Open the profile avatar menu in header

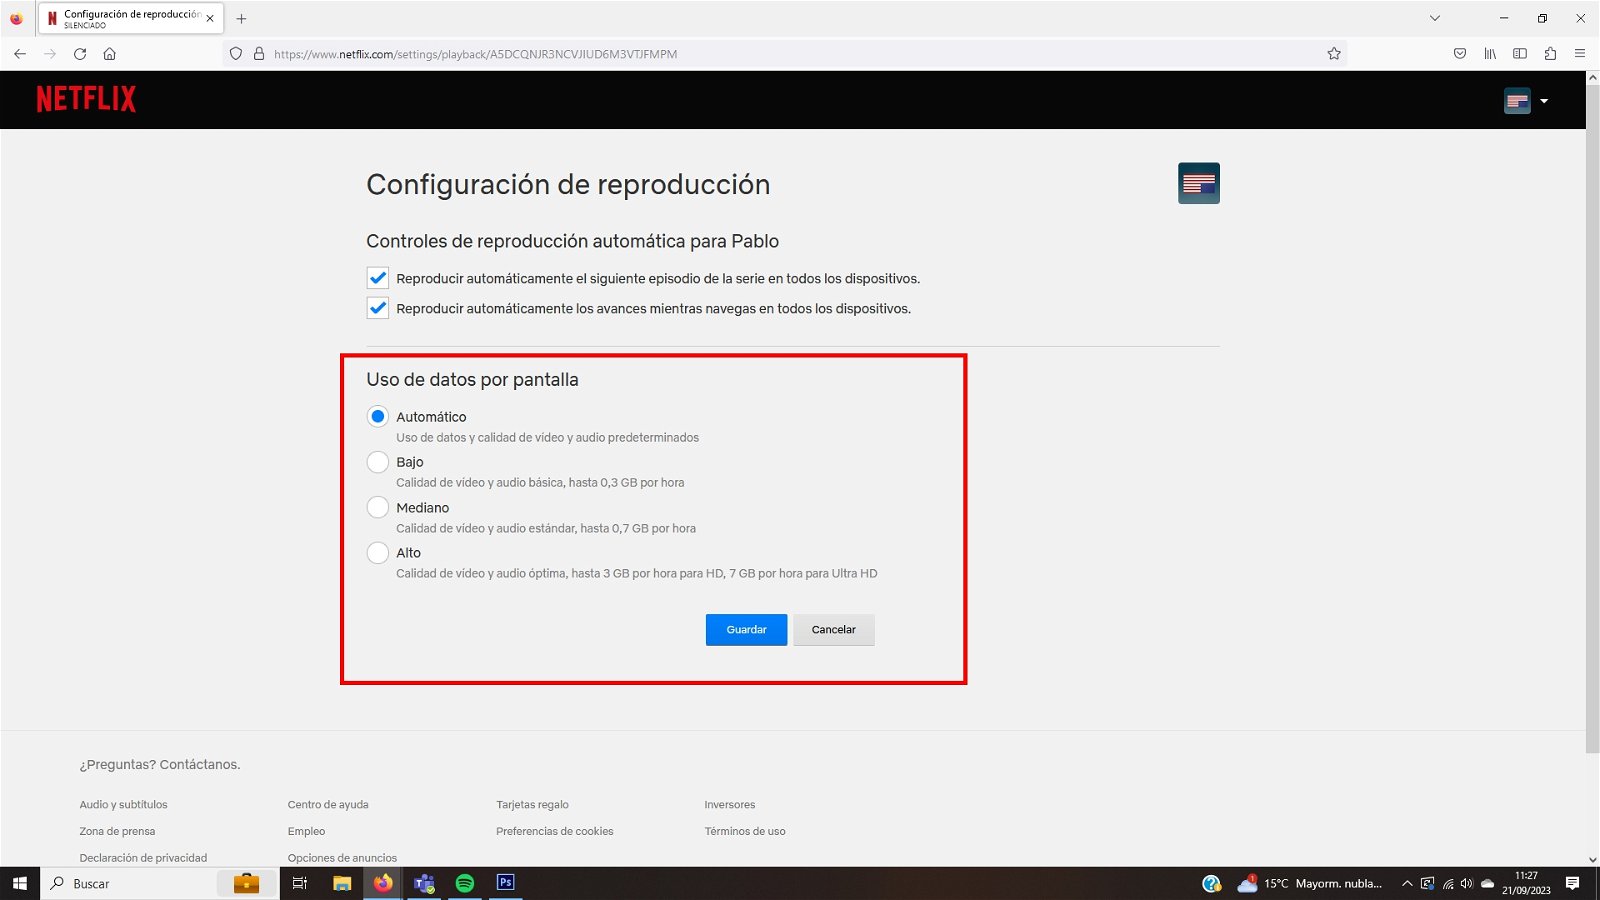click(1517, 101)
